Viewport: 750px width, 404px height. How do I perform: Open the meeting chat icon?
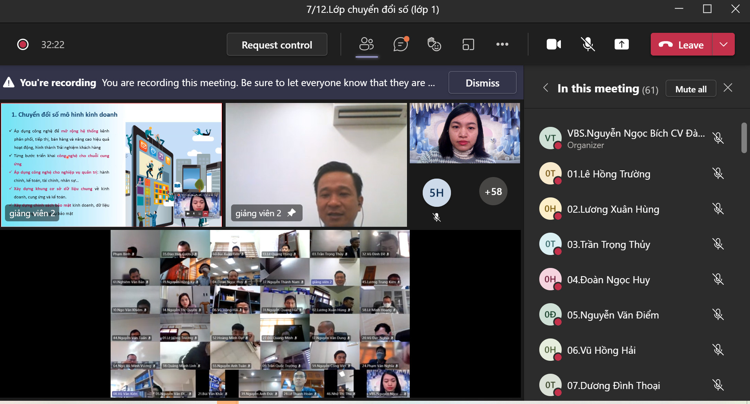[400, 44]
